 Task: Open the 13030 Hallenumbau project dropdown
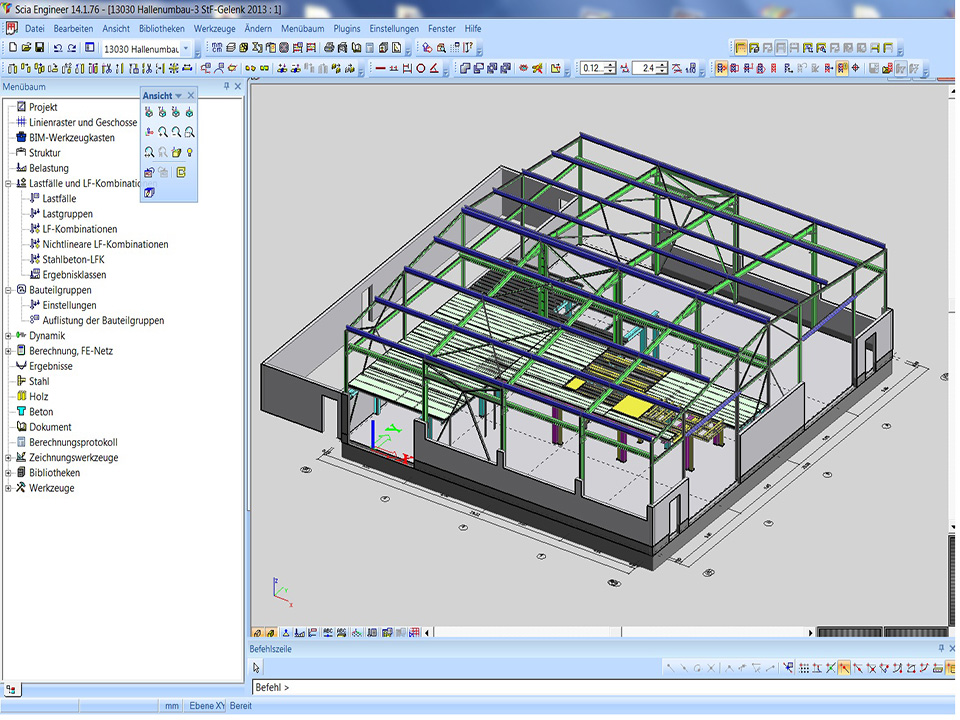click(x=185, y=48)
